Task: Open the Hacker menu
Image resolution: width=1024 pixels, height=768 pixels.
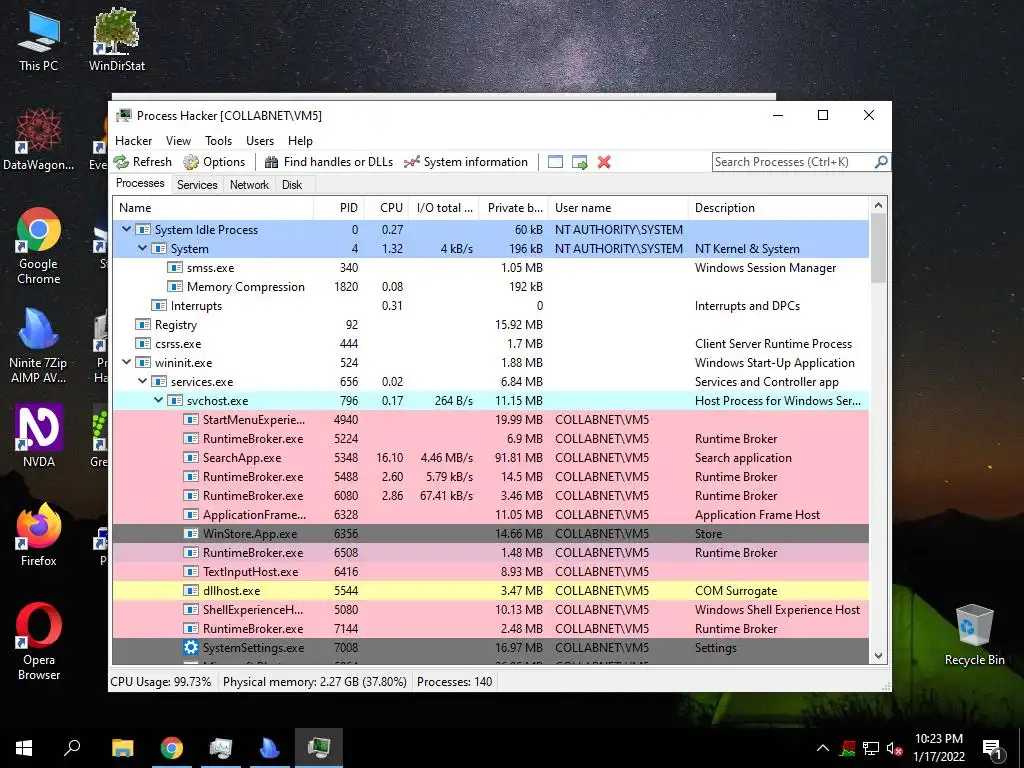Action: pos(133,140)
